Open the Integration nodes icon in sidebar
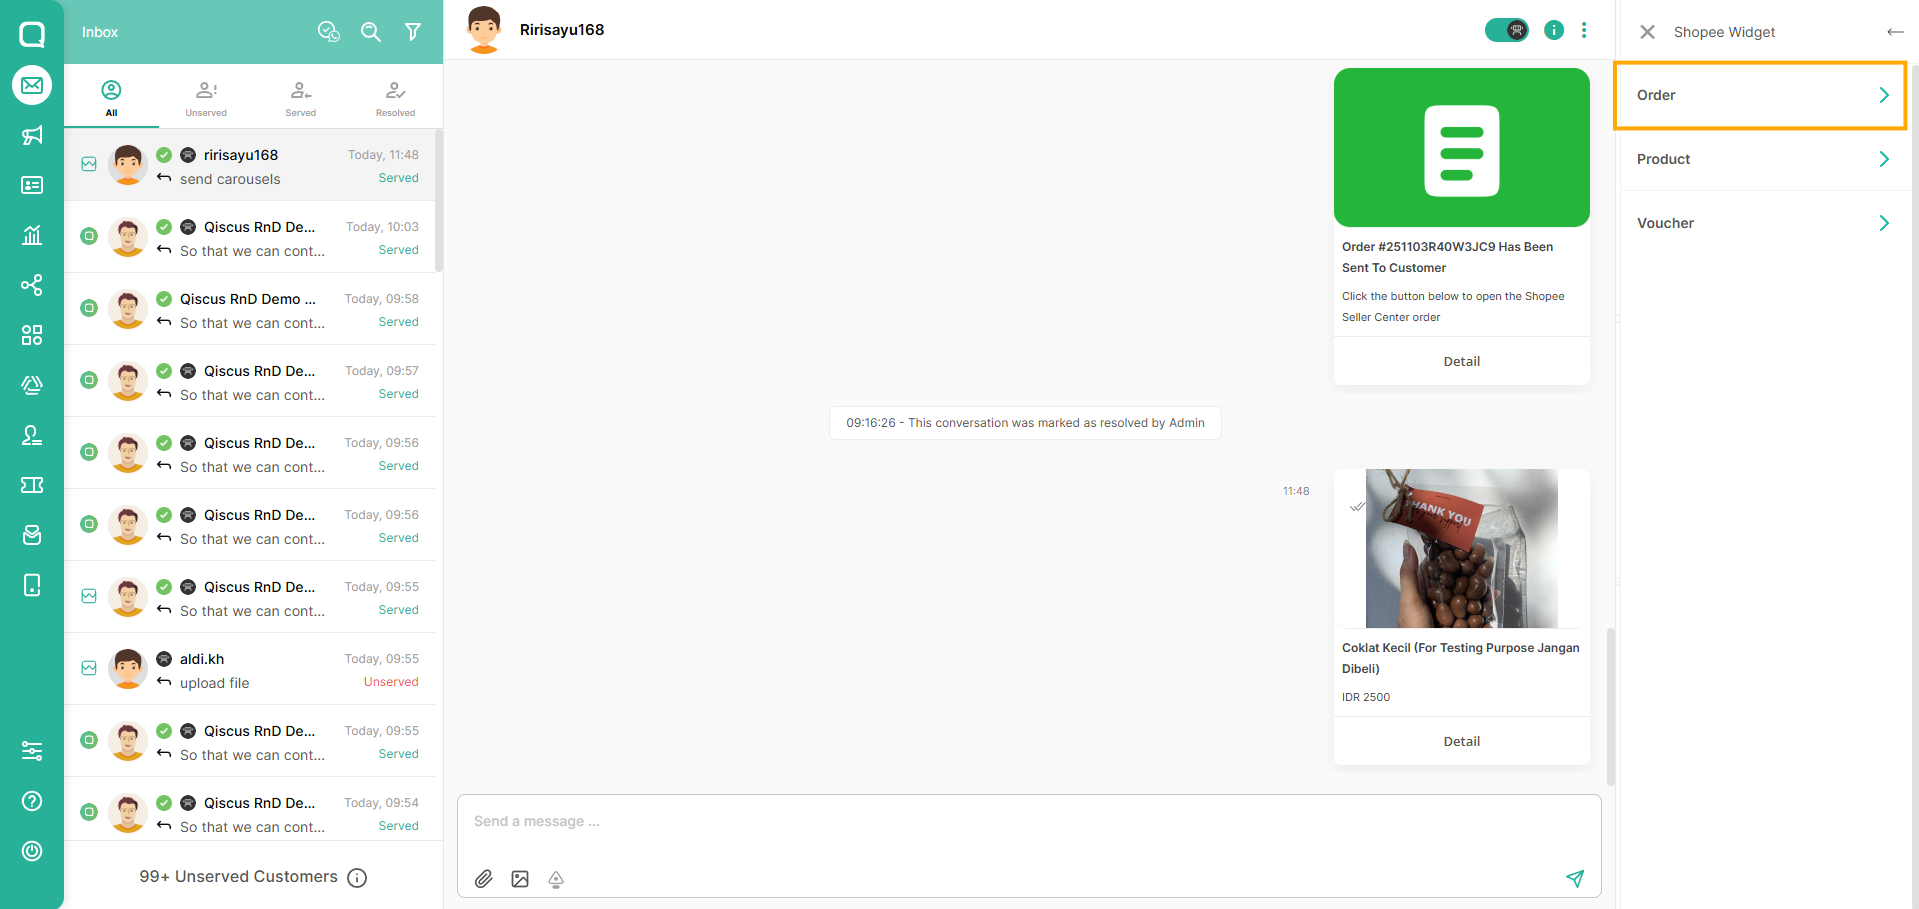1919x909 pixels. pos(32,285)
